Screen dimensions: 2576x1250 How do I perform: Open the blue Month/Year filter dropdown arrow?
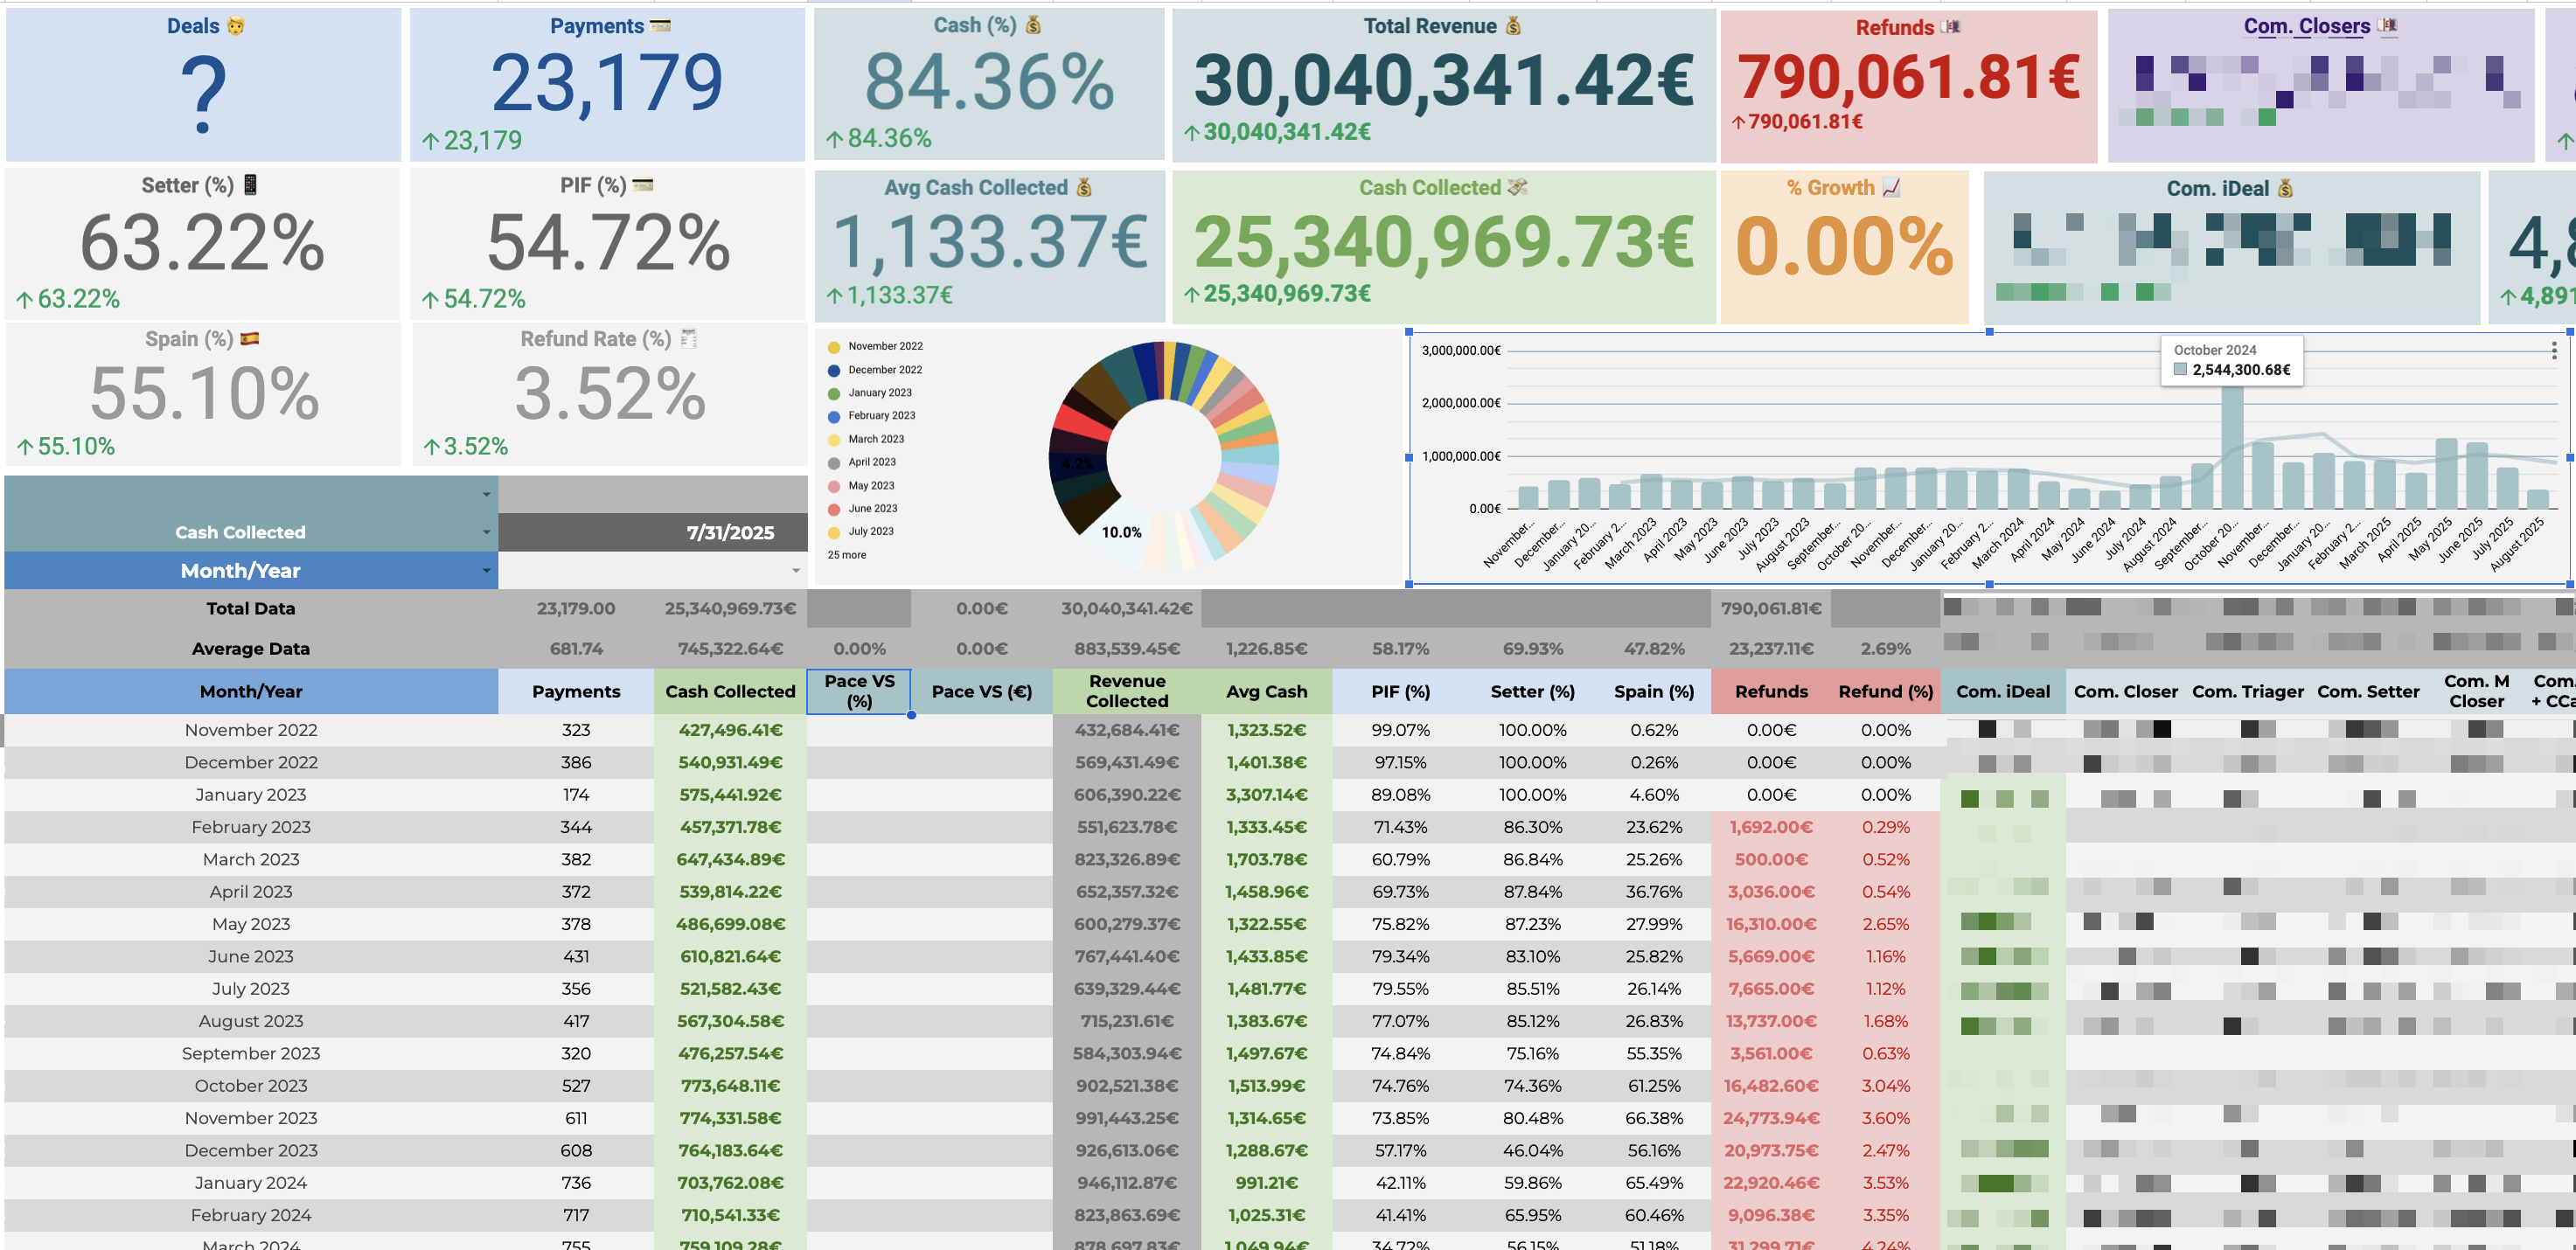point(487,571)
